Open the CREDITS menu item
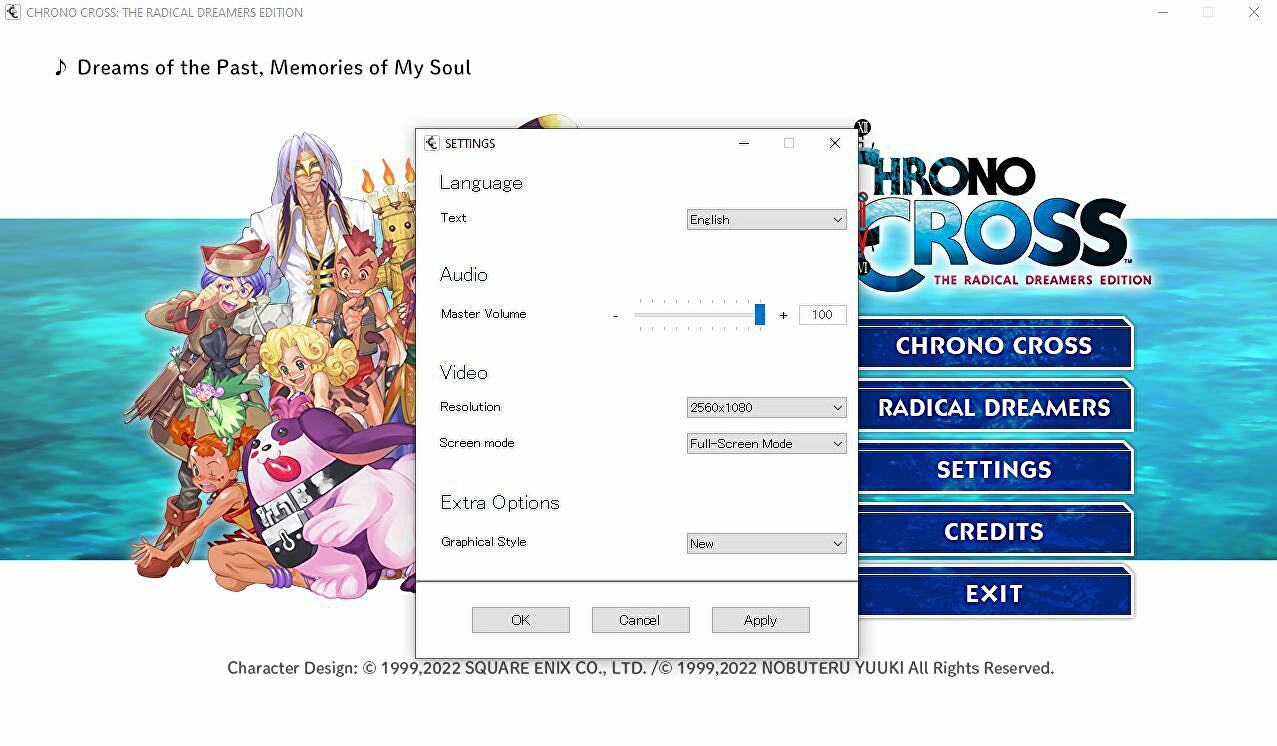This screenshot has height=746, width=1277. pyautogui.click(x=994, y=531)
